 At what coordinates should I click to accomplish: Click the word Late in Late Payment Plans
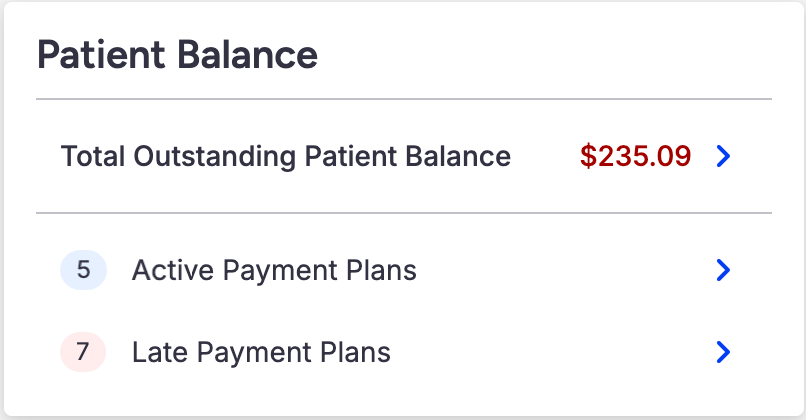[153, 352]
